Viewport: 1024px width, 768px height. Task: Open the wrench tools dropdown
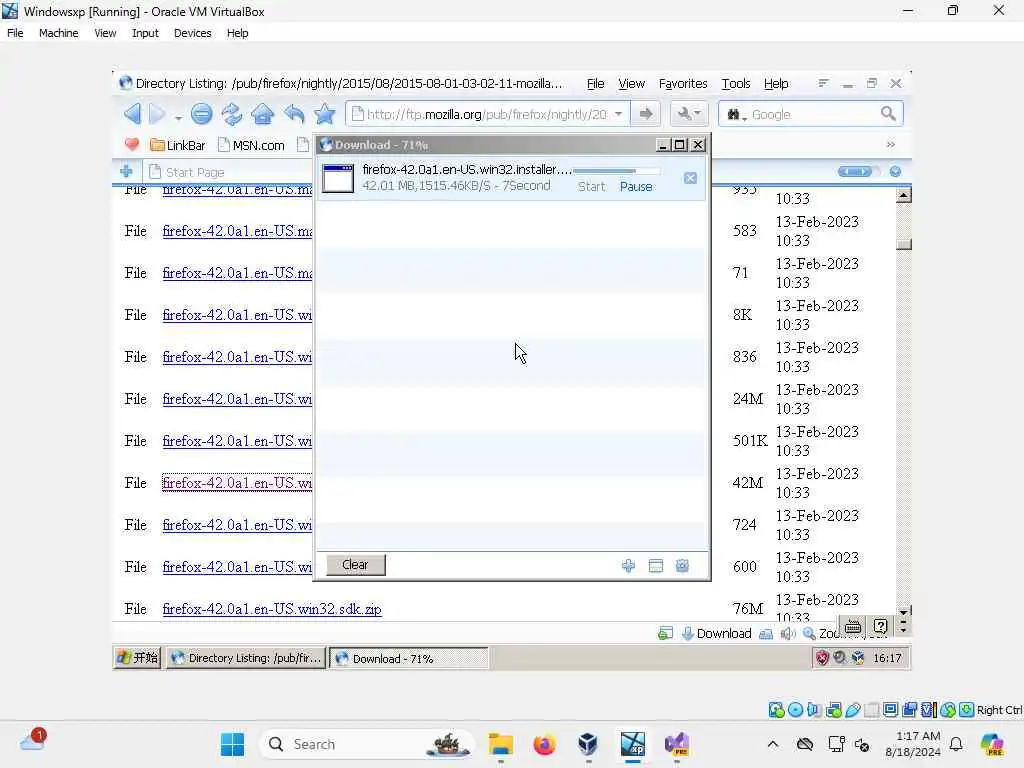tap(688, 114)
